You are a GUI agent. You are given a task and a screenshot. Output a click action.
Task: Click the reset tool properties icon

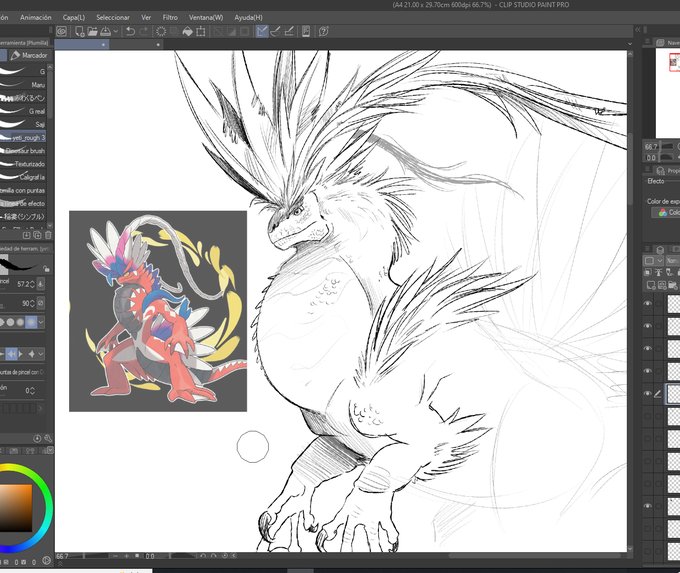tap(37, 439)
